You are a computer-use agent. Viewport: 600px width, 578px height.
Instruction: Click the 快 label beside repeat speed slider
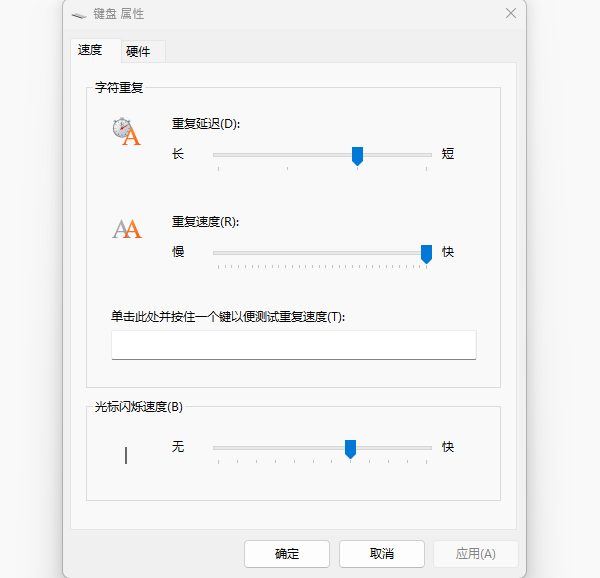click(x=448, y=252)
